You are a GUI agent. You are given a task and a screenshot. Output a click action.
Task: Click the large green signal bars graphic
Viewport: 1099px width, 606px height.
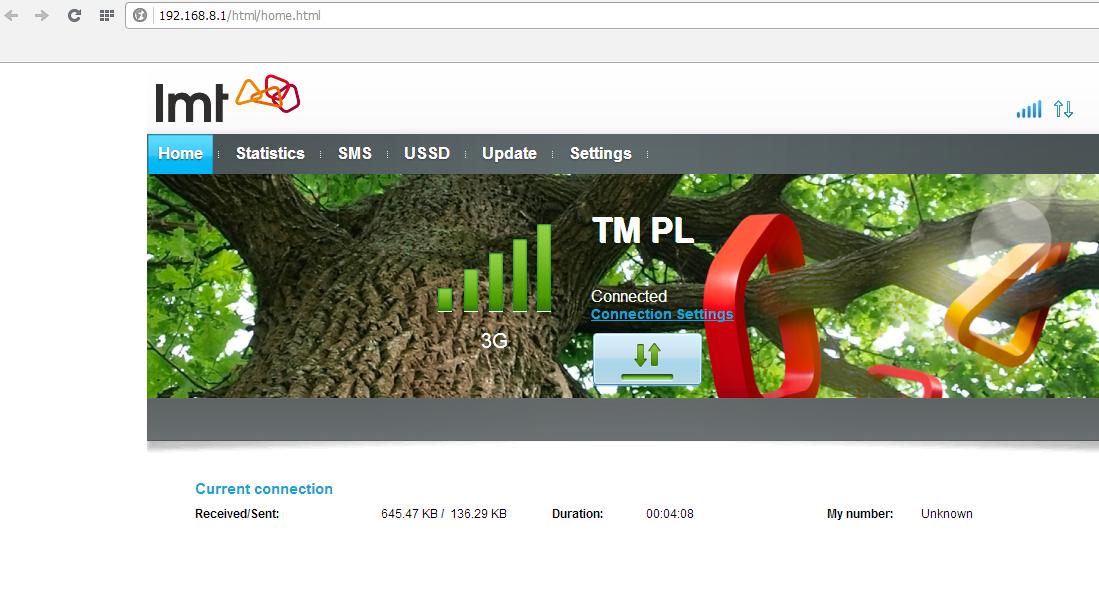point(495,270)
